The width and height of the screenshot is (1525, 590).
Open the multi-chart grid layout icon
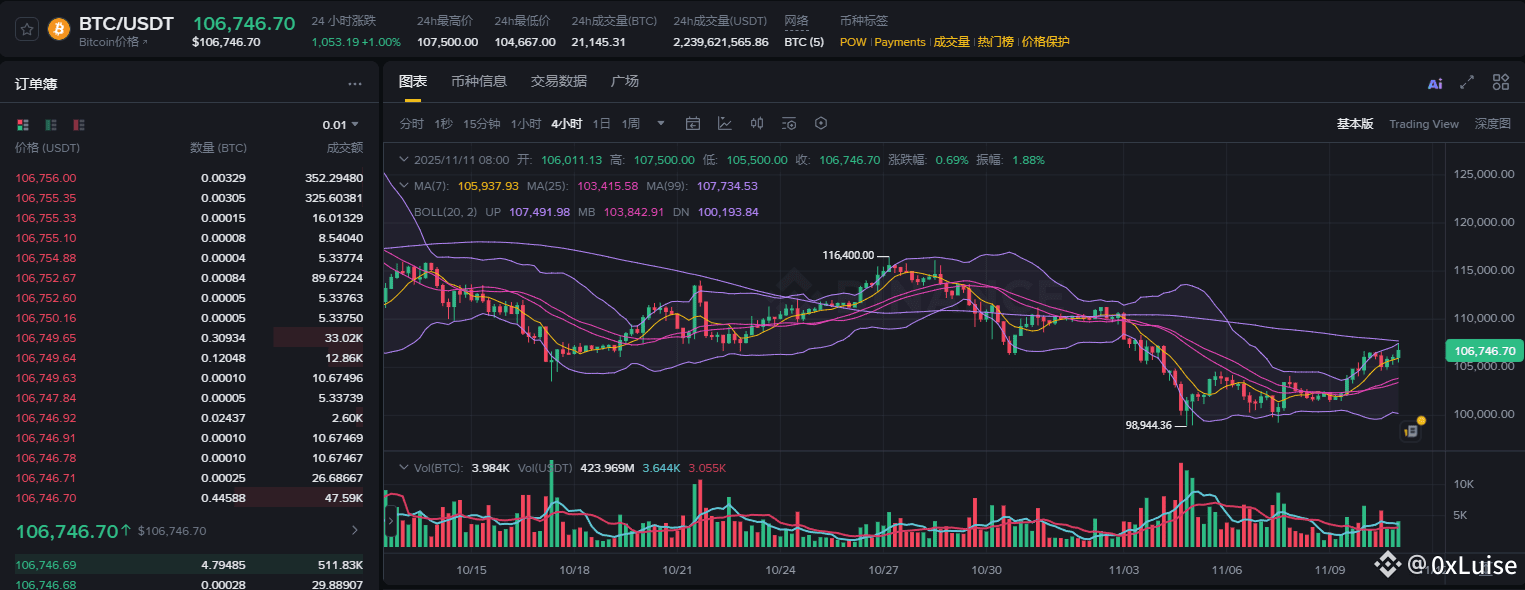coord(1501,82)
